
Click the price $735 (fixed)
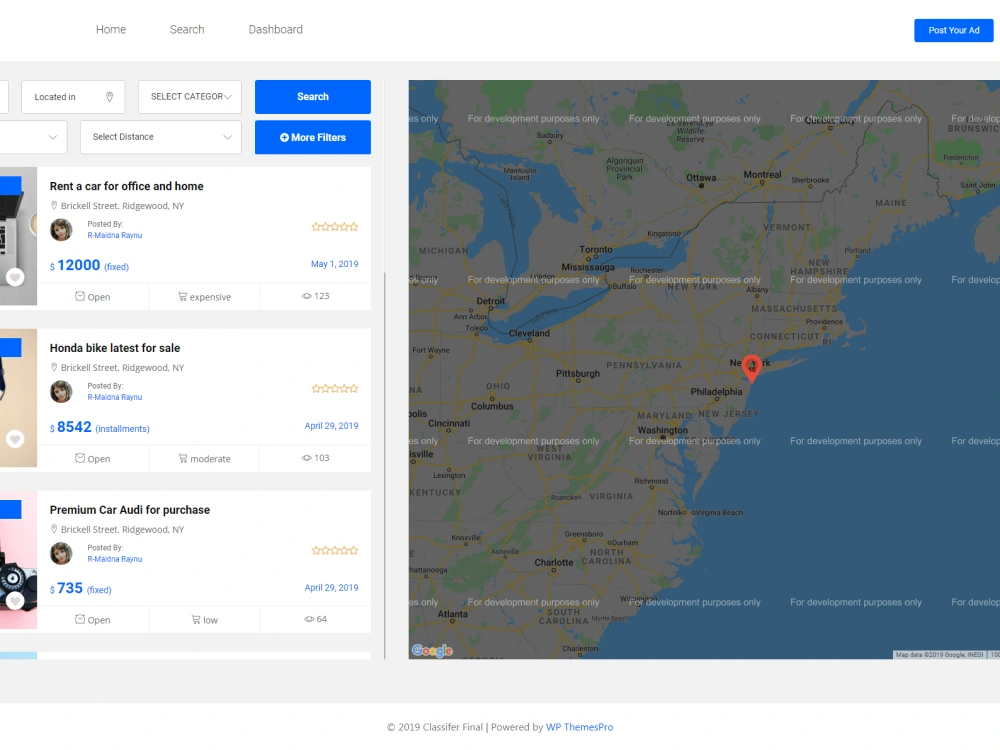pos(80,589)
